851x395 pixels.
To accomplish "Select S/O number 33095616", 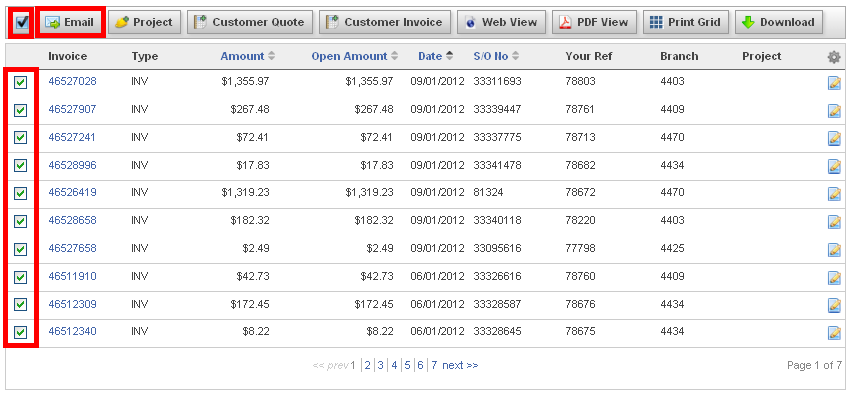I will 497,248.
